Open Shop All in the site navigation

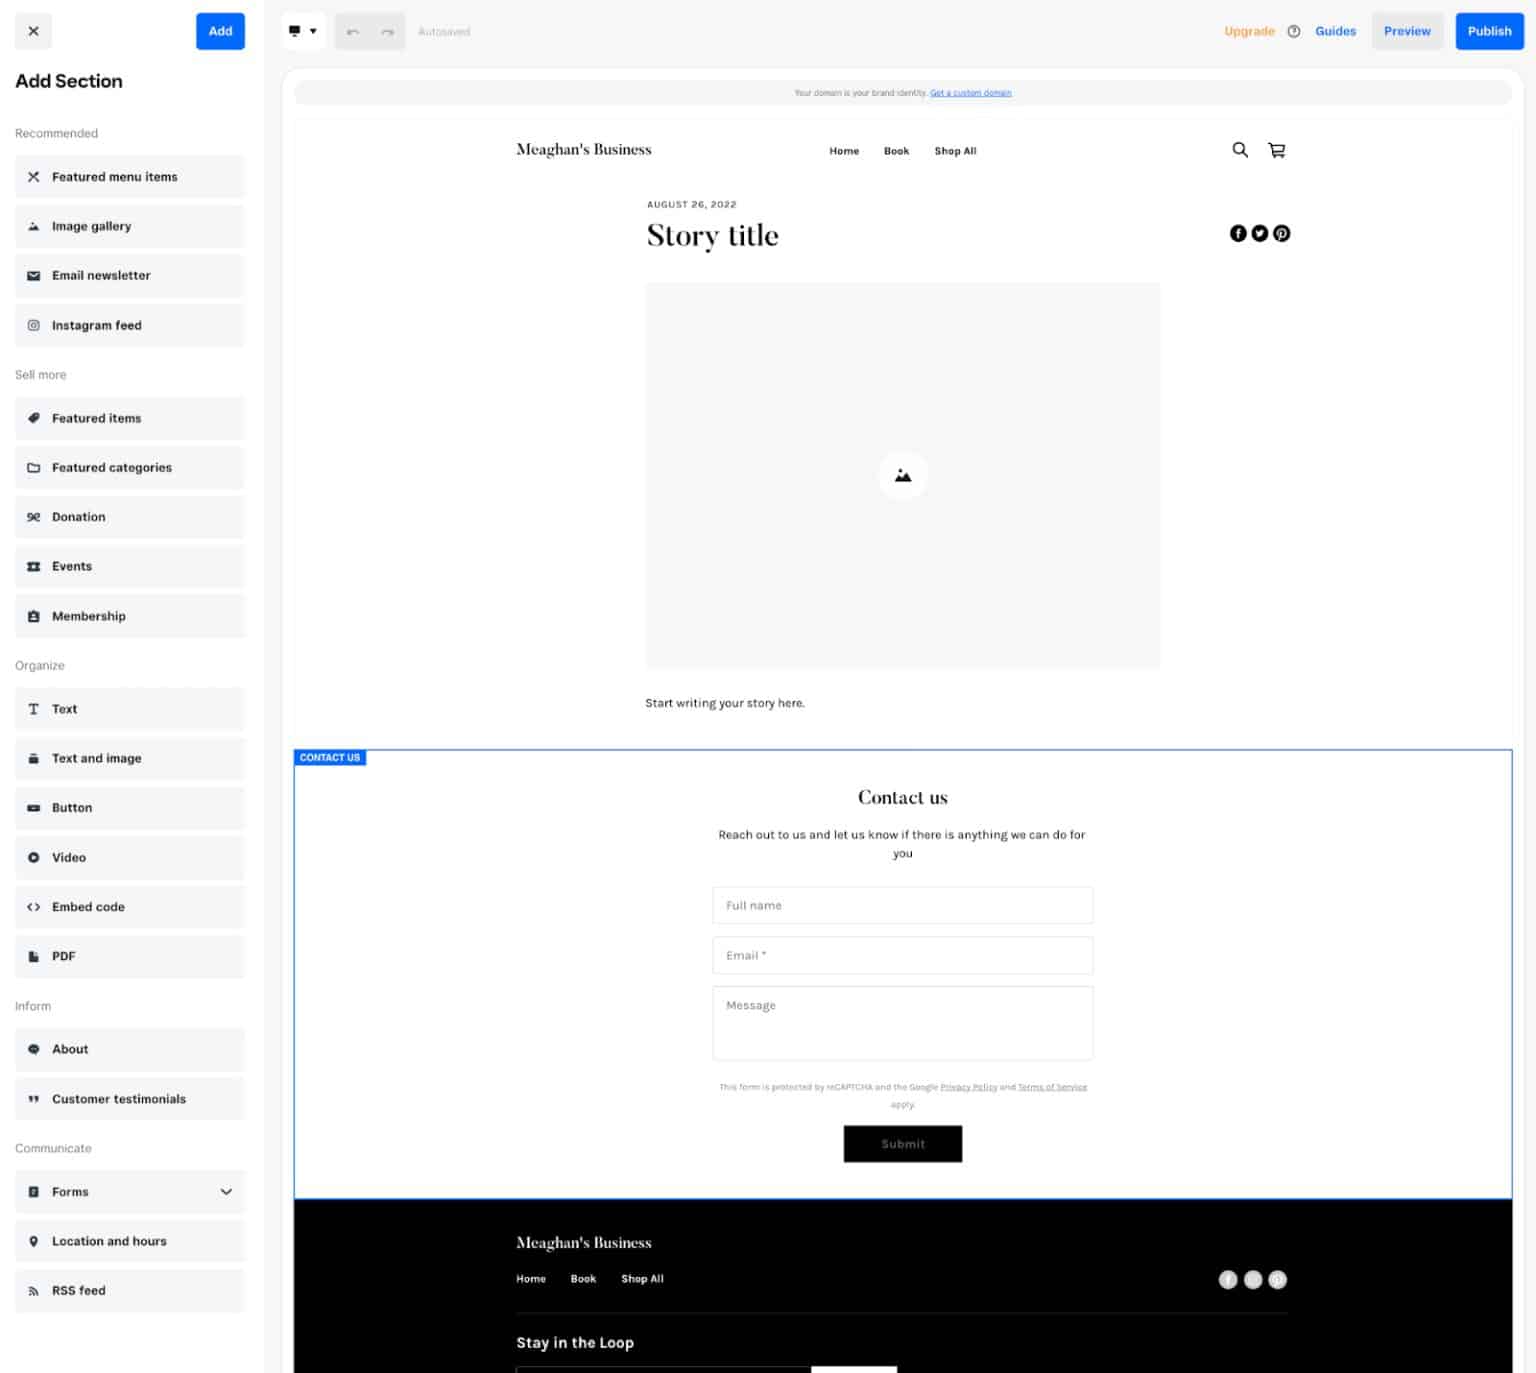[955, 150]
